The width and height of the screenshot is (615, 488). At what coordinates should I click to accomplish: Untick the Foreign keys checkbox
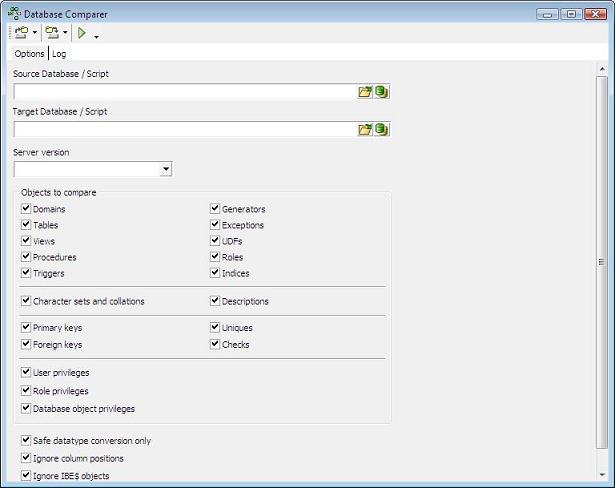tap(26, 344)
